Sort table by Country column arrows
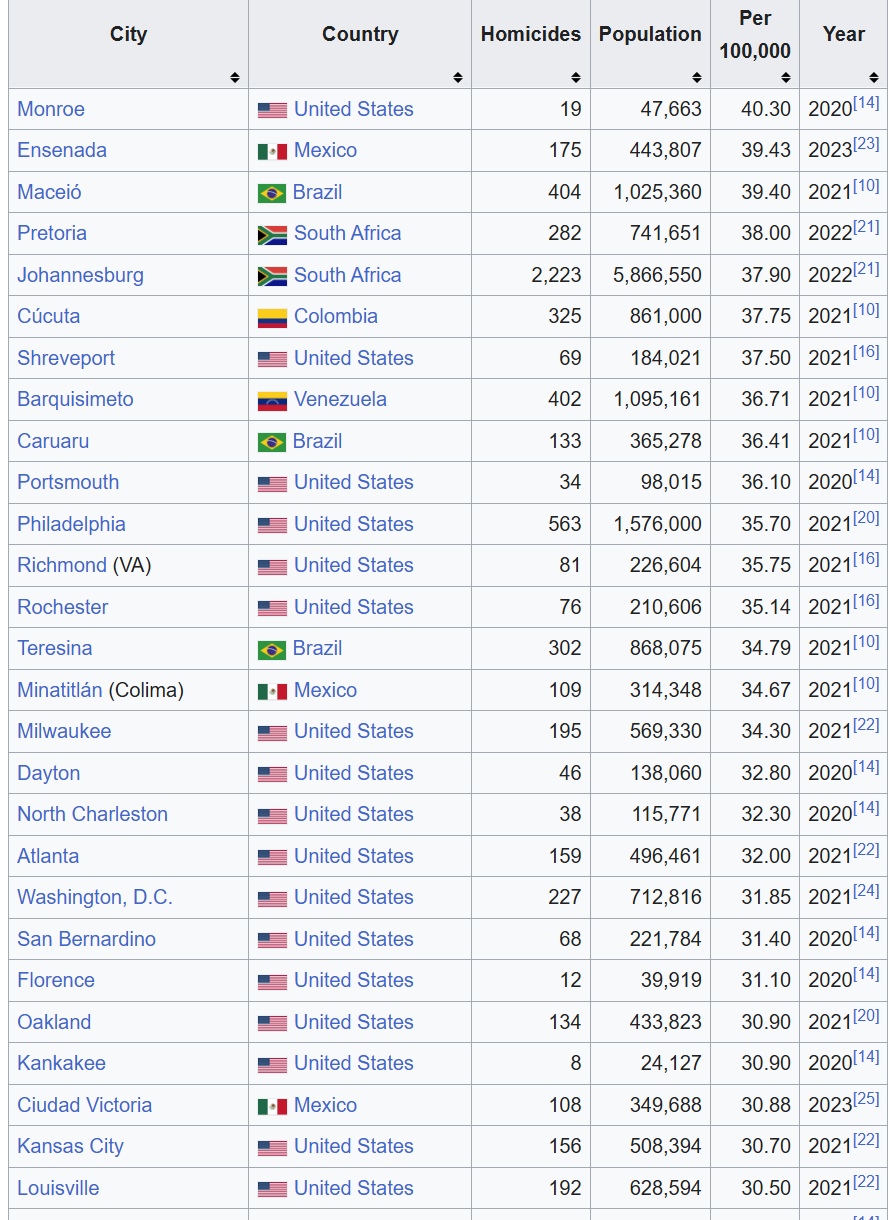The height and width of the screenshot is (1220, 896). point(458,77)
